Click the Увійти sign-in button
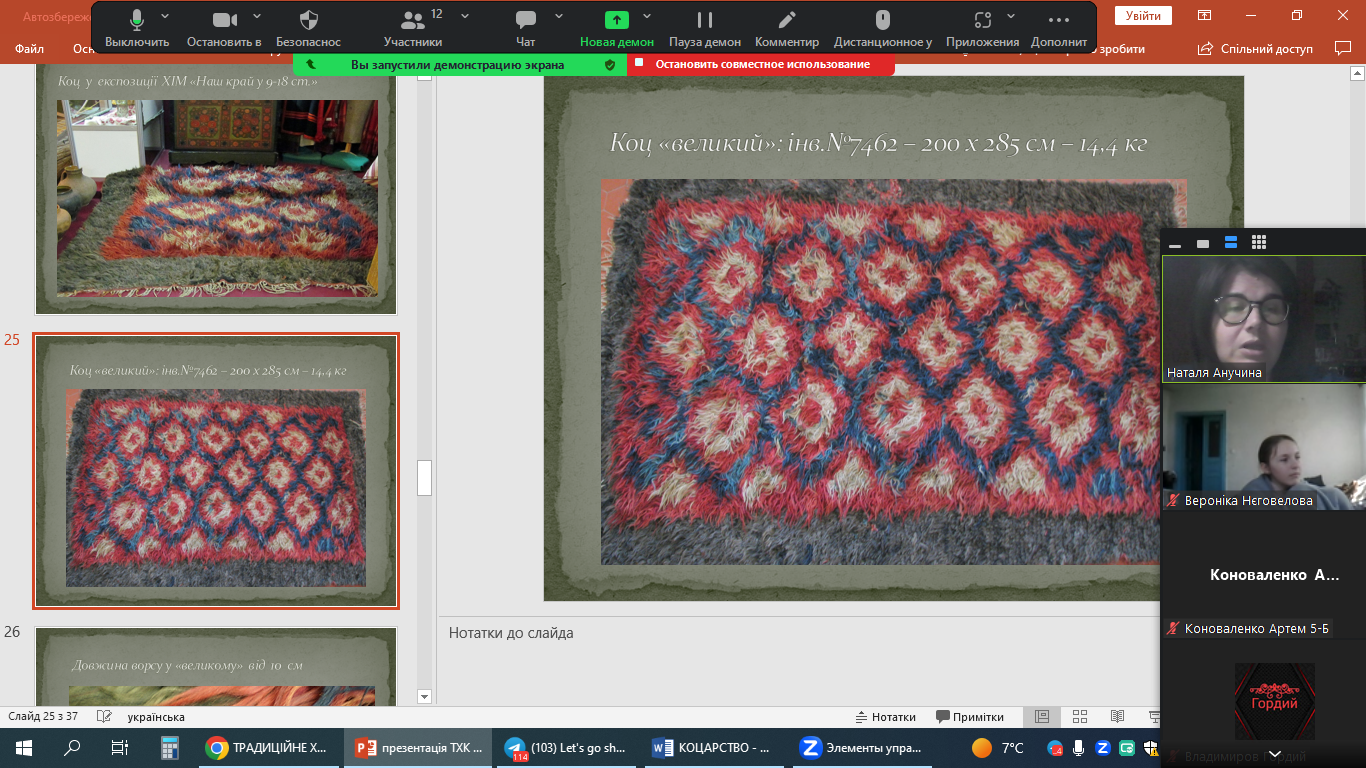 point(1143,15)
